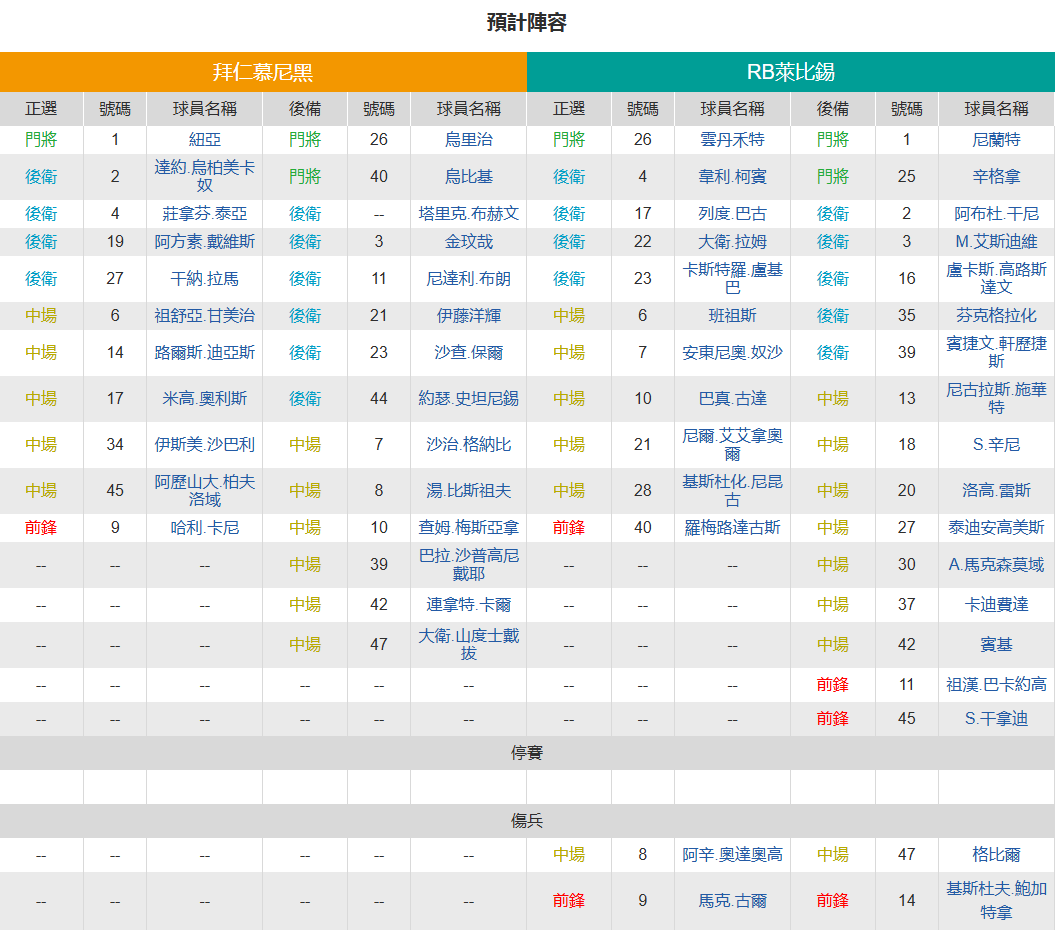Select 盧卡斯.高路斯達文 link

tap(996, 279)
